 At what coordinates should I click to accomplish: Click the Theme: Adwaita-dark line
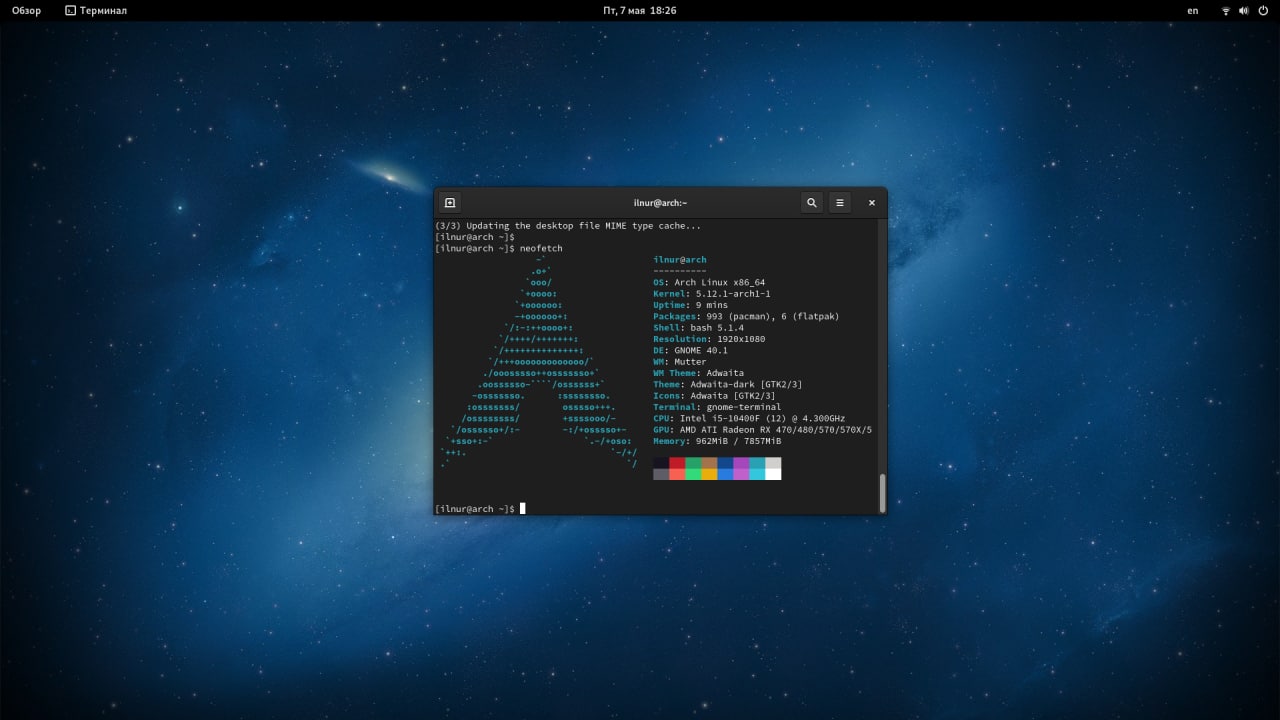click(x=728, y=384)
